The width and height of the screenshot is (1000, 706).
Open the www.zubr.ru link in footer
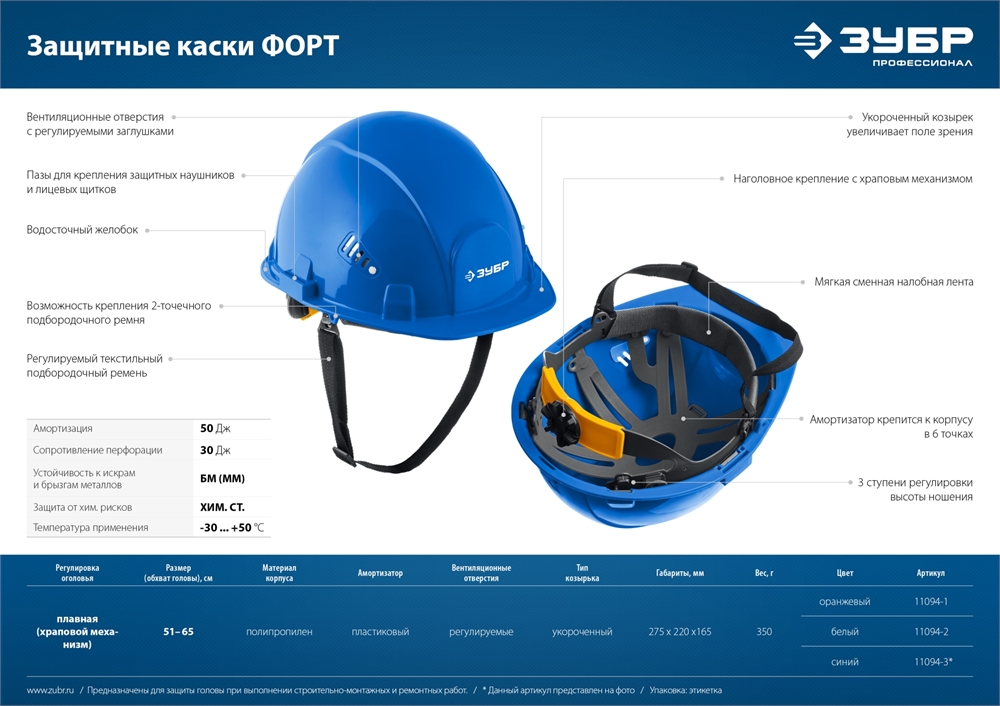(52, 690)
